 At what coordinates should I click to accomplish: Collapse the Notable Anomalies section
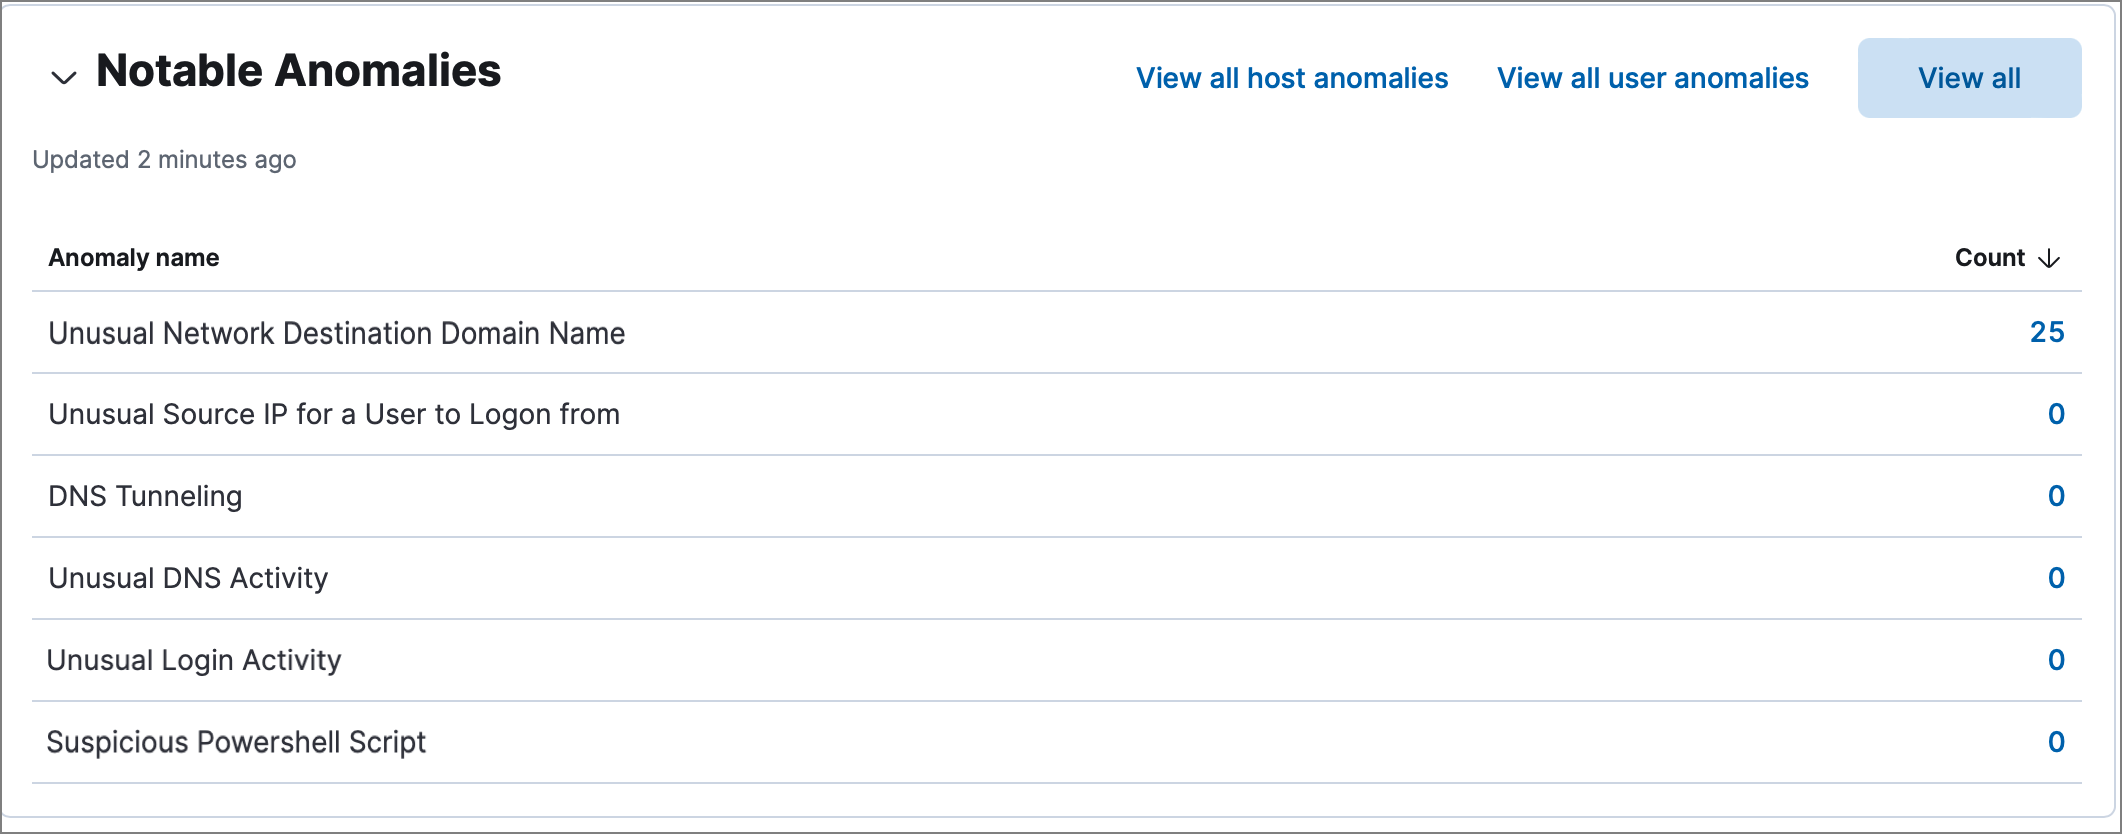63,75
